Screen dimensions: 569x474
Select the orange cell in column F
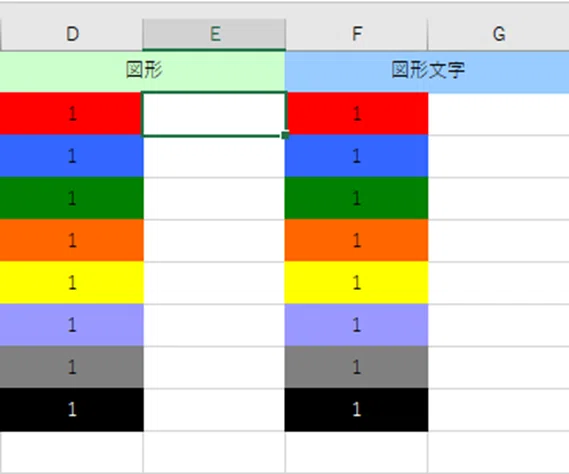[356, 240]
